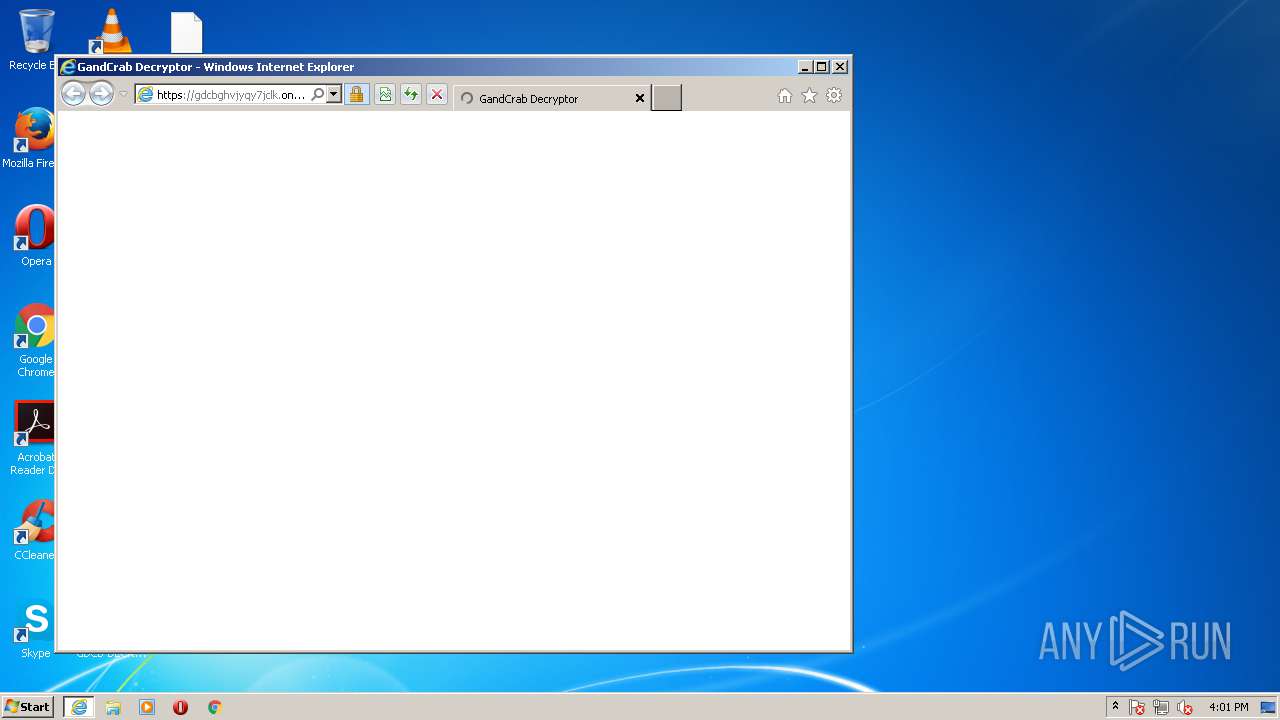Maximize the Internet Explorer window
Viewport: 1280px width, 720px height.
point(822,67)
